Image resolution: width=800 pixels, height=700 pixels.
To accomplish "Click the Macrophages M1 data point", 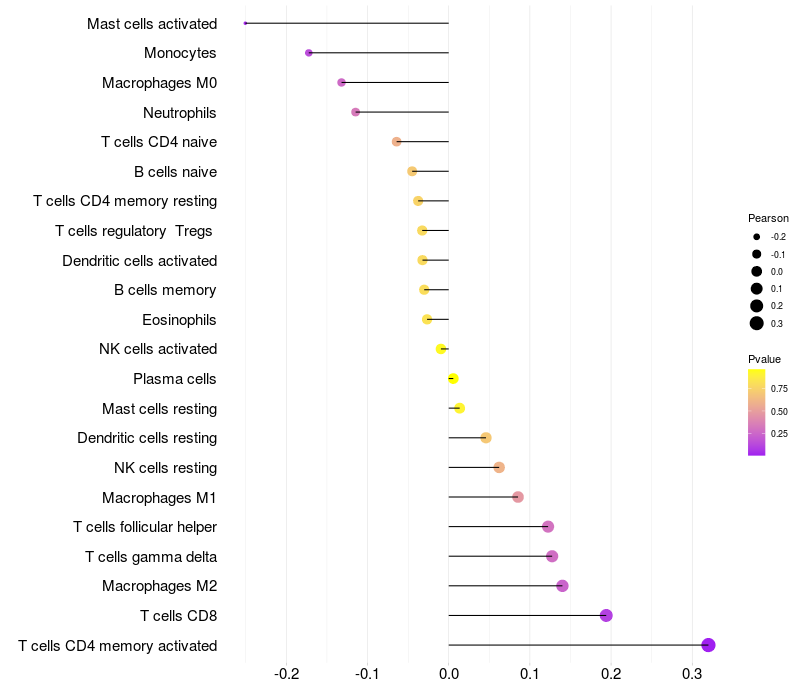I will [518, 497].
